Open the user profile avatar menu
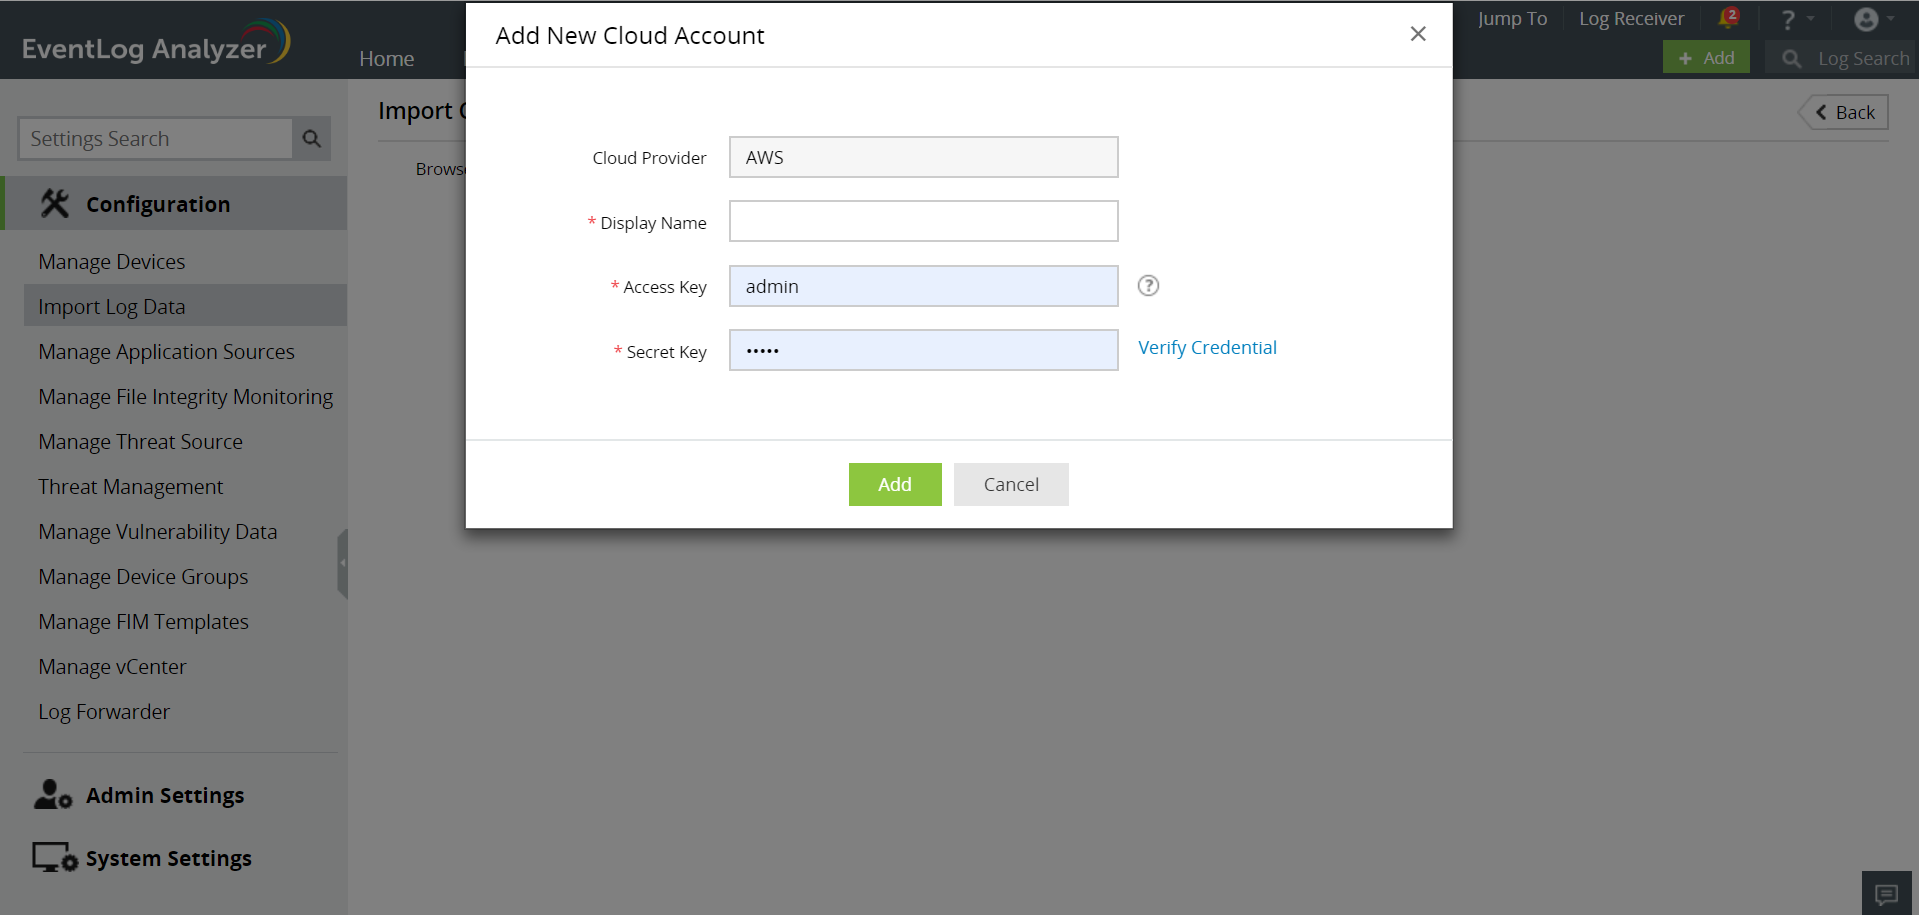The width and height of the screenshot is (1919, 915). [x=1866, y=19]
